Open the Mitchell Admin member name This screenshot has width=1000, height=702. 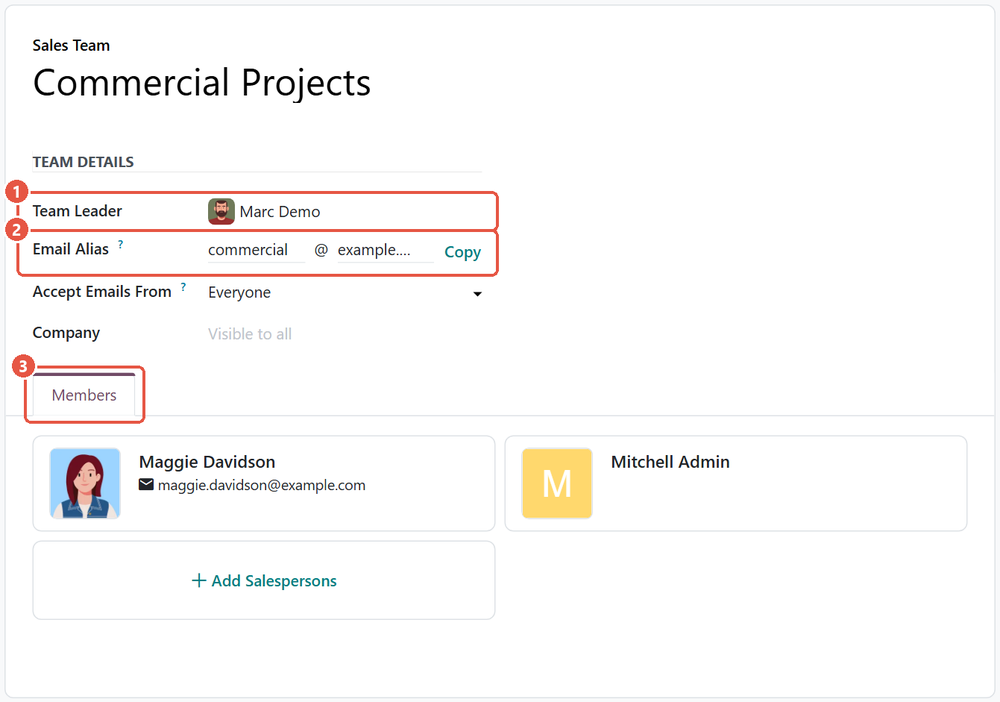click(670, 462)
